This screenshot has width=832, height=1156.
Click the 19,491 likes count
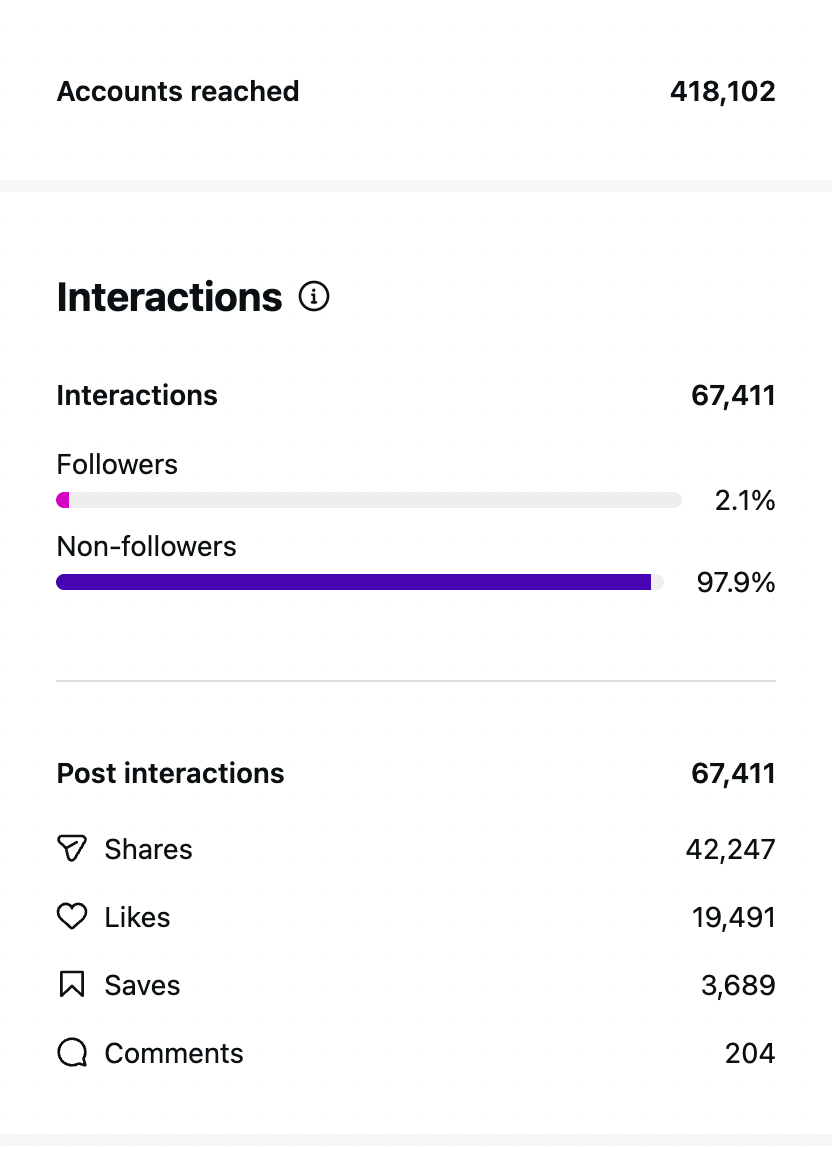(x=733, y=917)
